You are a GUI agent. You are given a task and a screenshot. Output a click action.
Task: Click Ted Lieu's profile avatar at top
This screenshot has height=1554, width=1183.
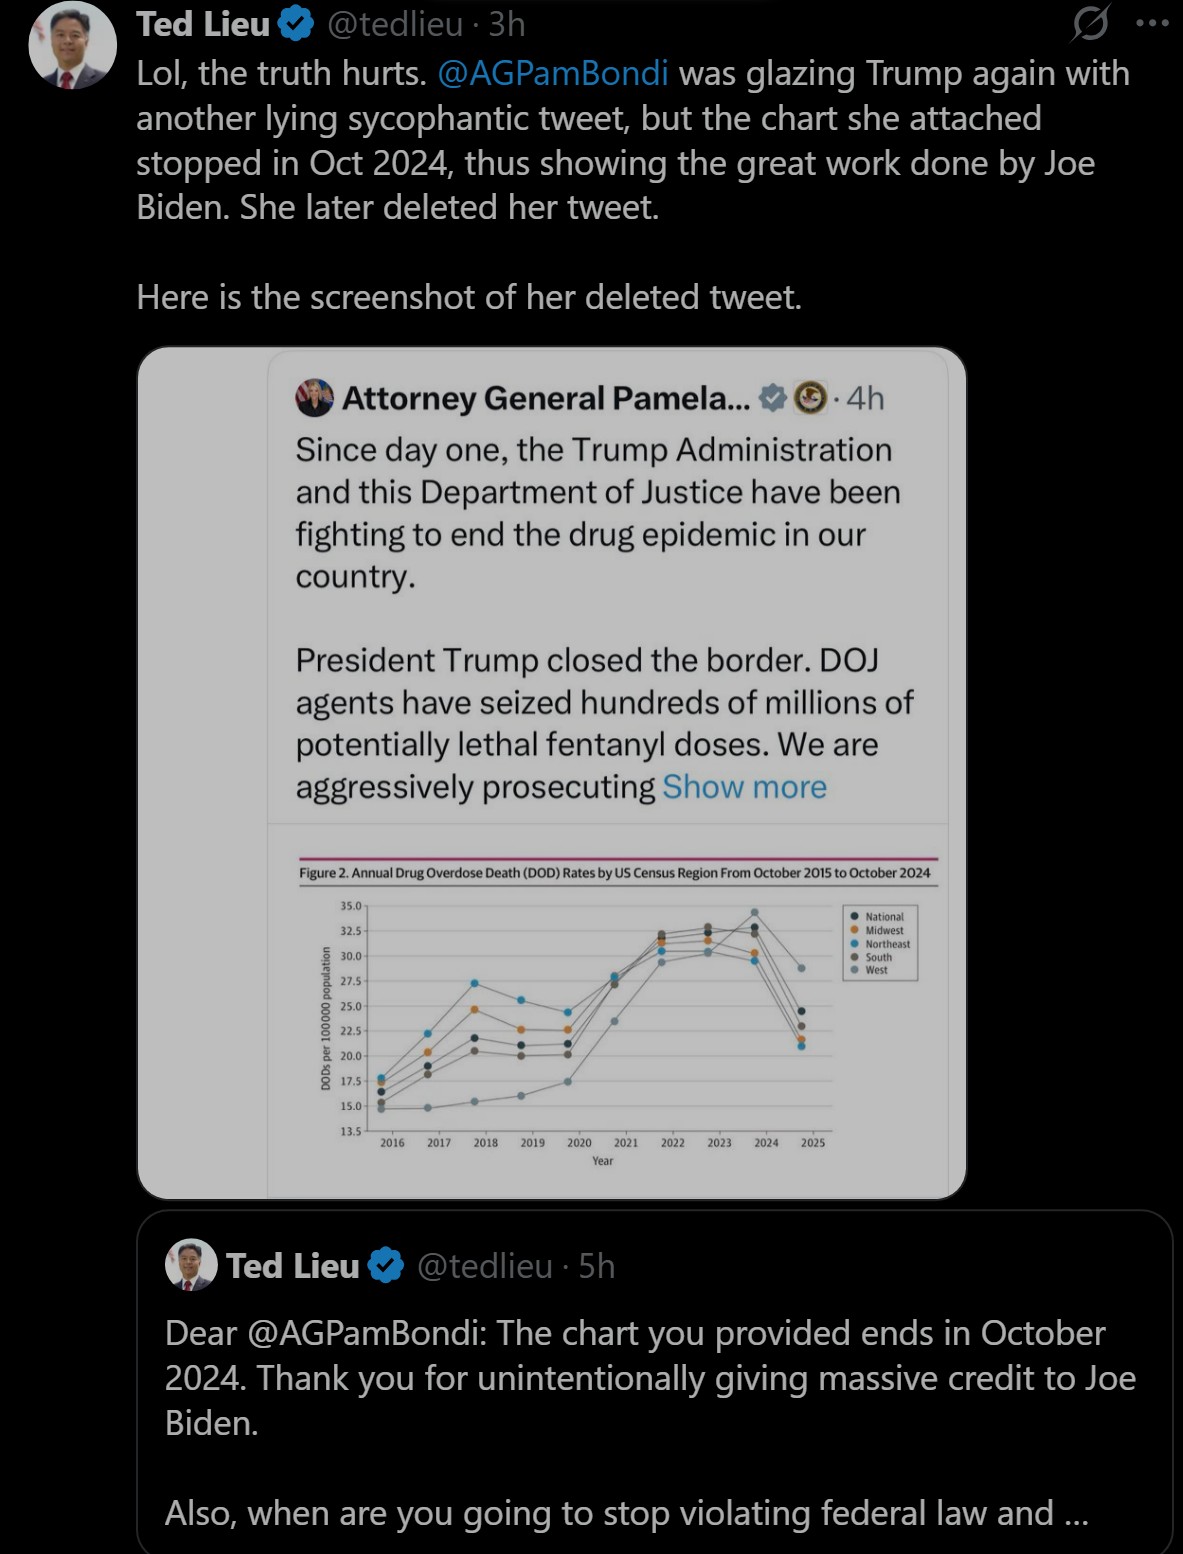73,45
